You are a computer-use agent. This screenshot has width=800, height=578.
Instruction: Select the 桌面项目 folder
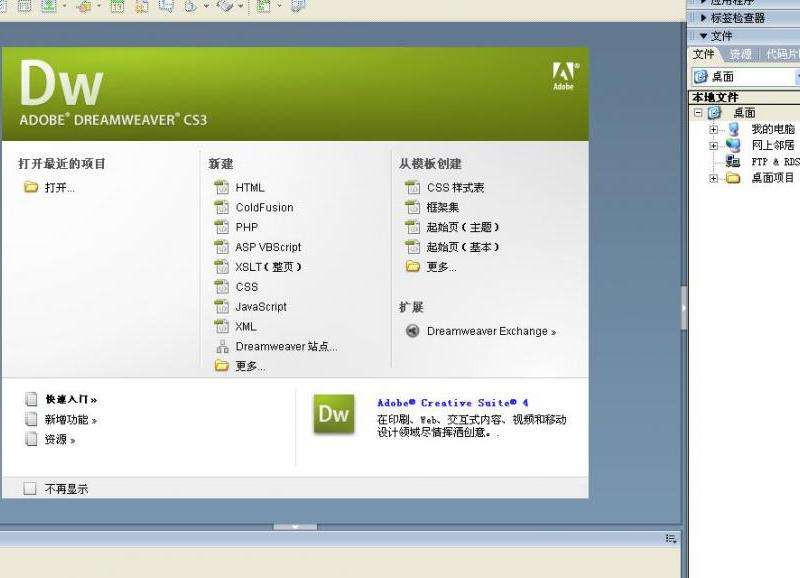tap(772, 178)
